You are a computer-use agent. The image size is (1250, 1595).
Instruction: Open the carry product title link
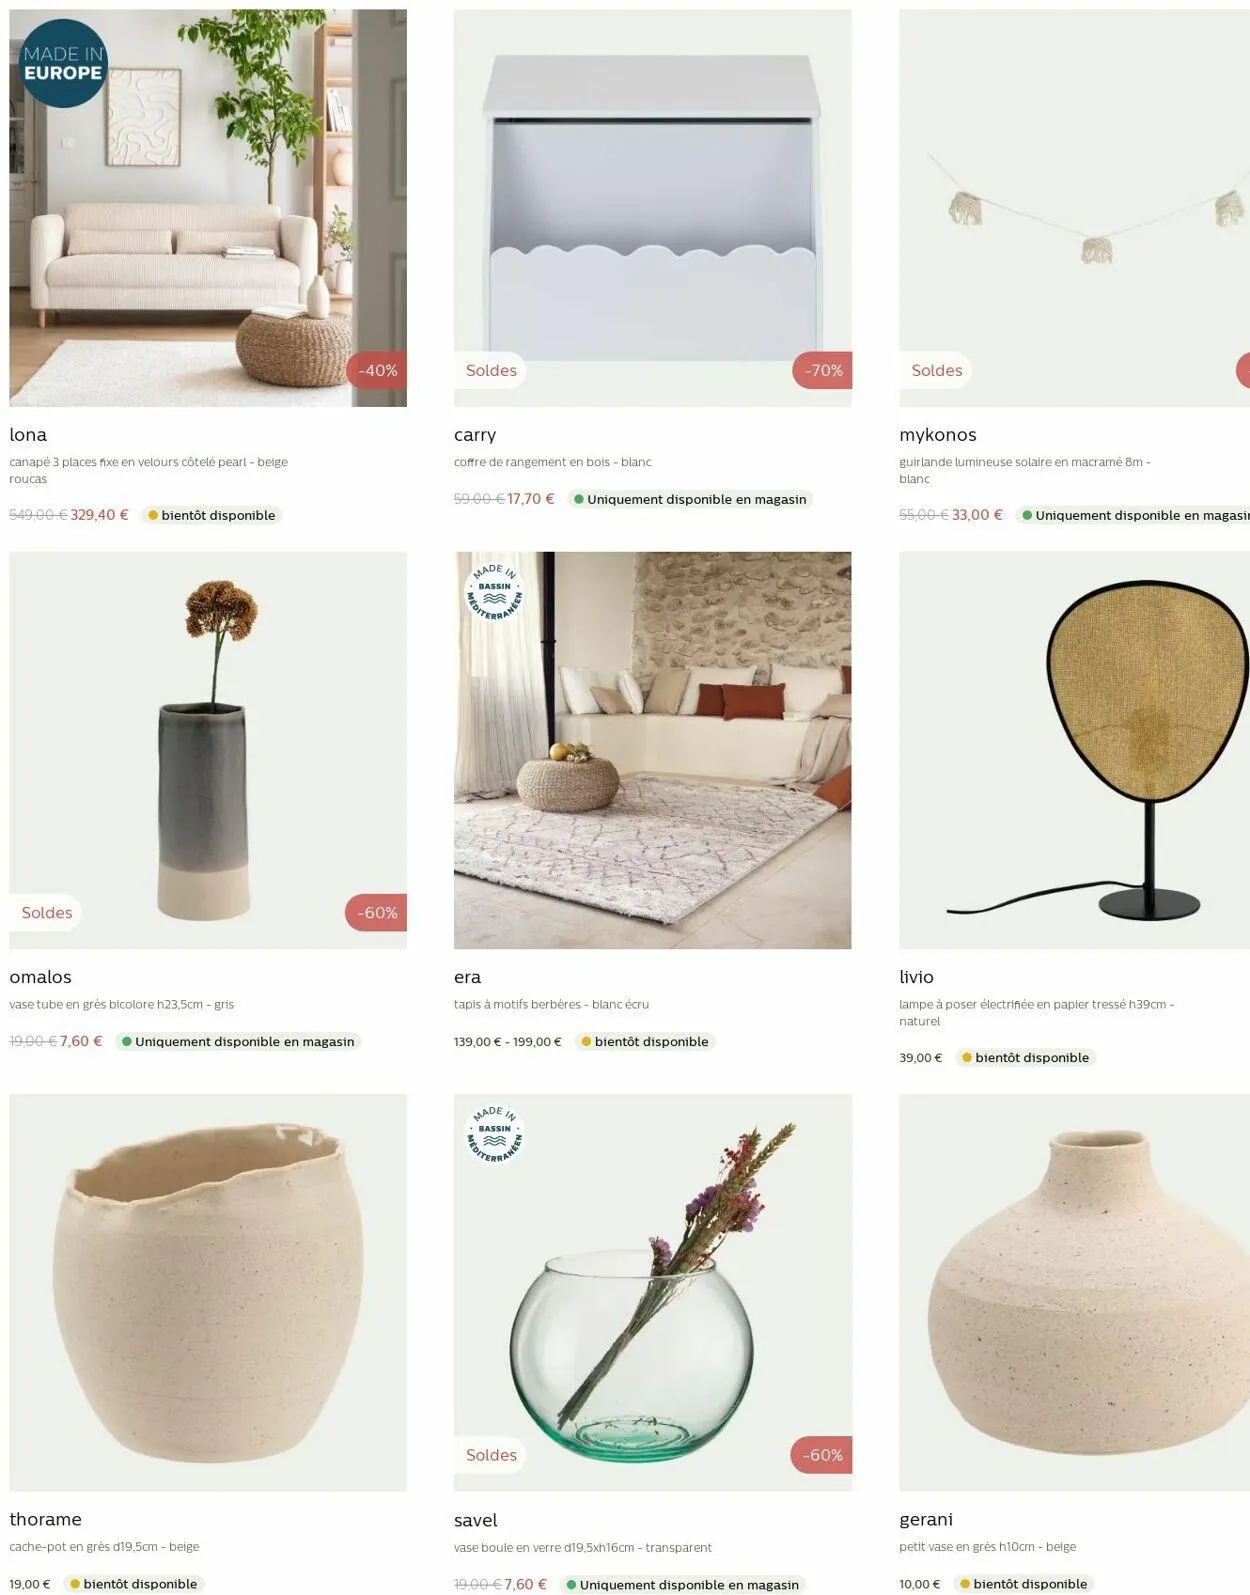[475, 435]
